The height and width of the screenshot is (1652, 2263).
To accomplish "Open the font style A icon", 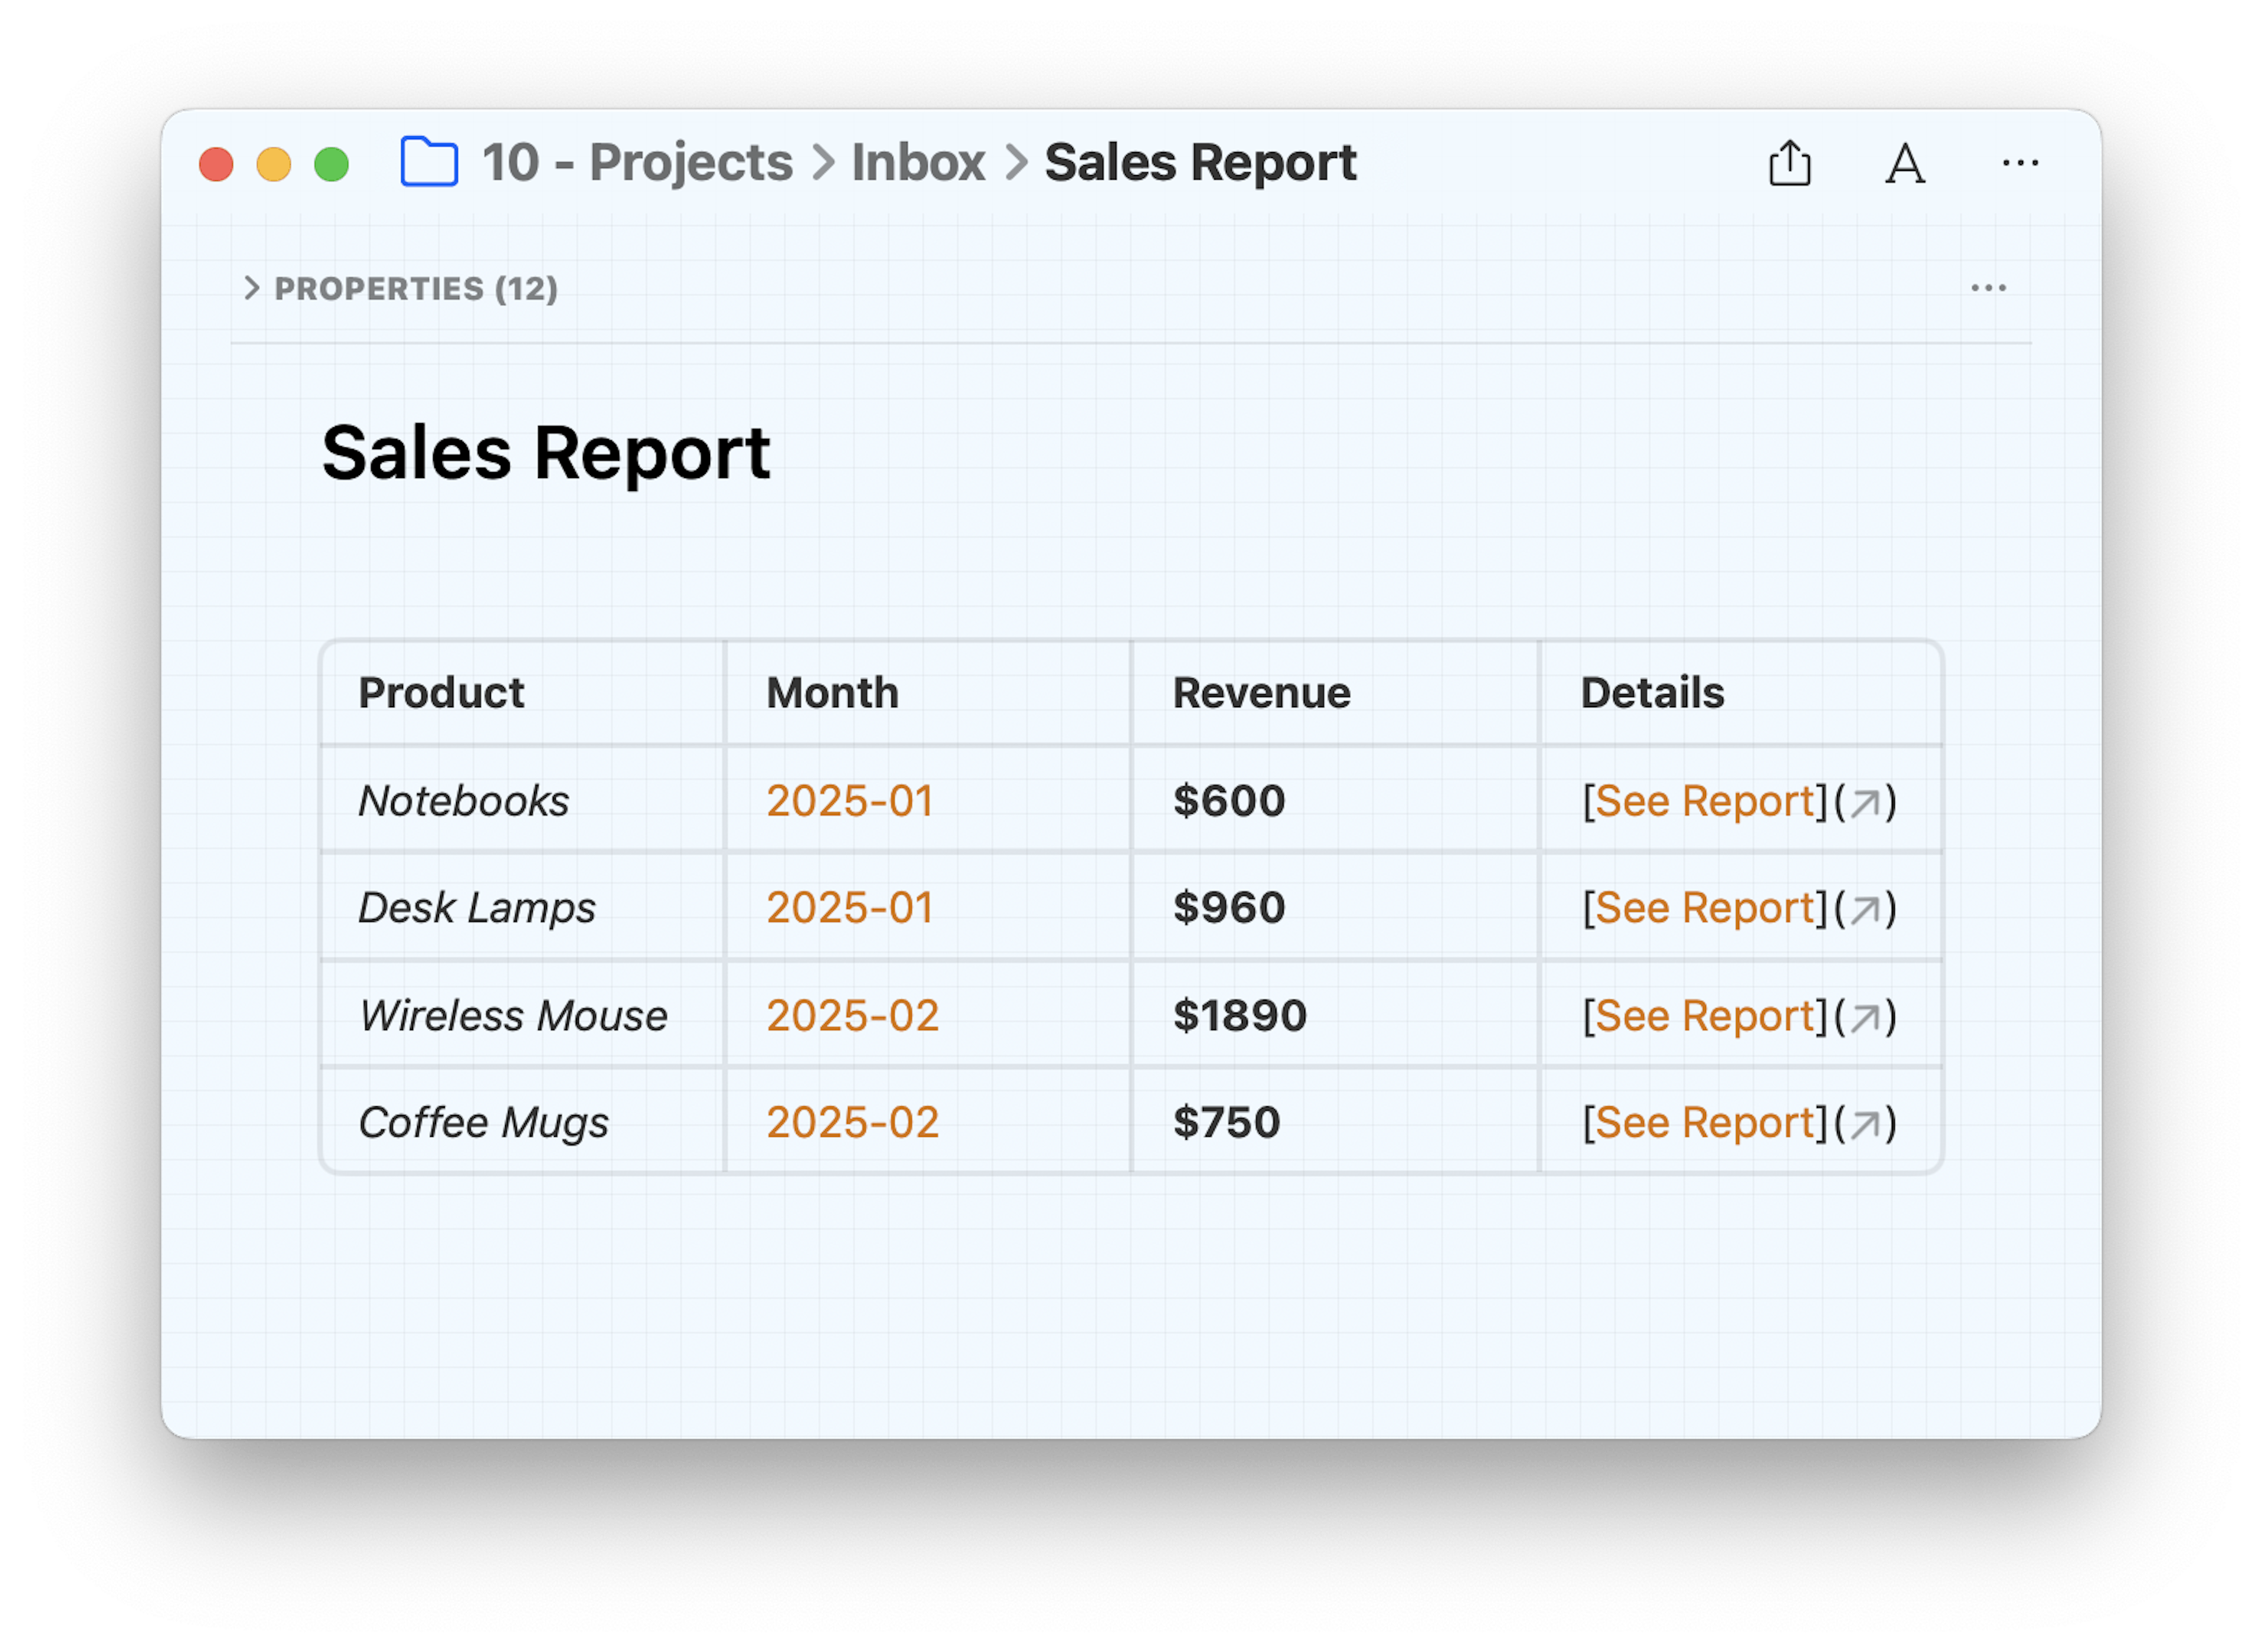I will point(1905,164).
